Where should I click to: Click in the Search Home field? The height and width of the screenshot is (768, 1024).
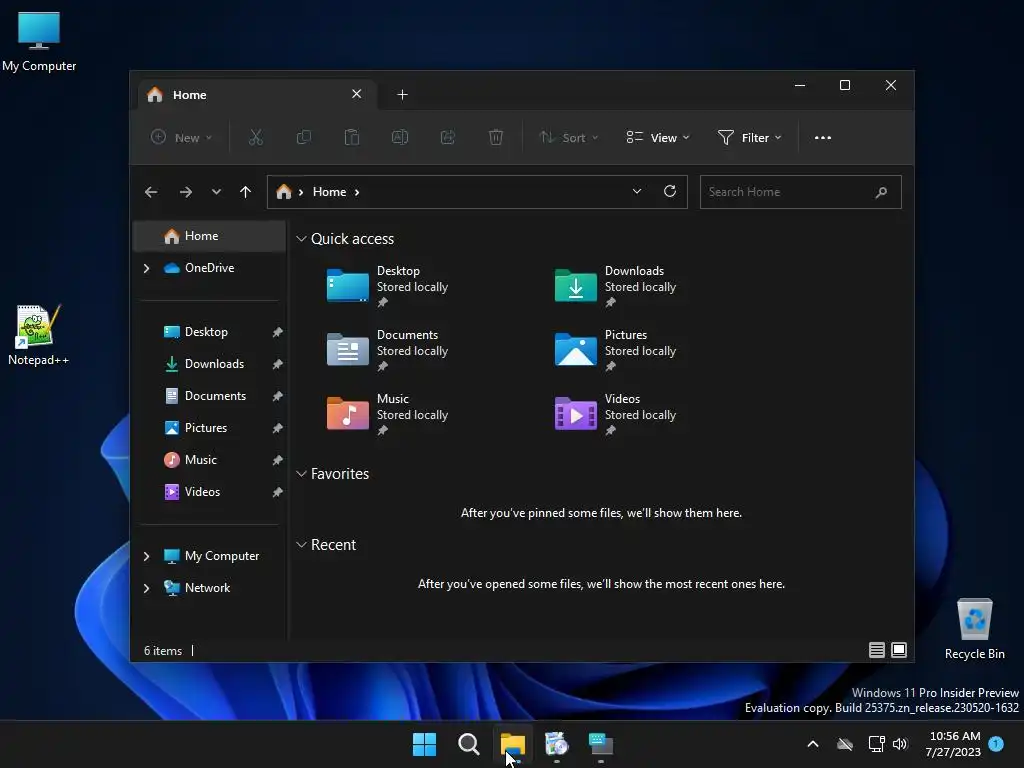[801, 192]
